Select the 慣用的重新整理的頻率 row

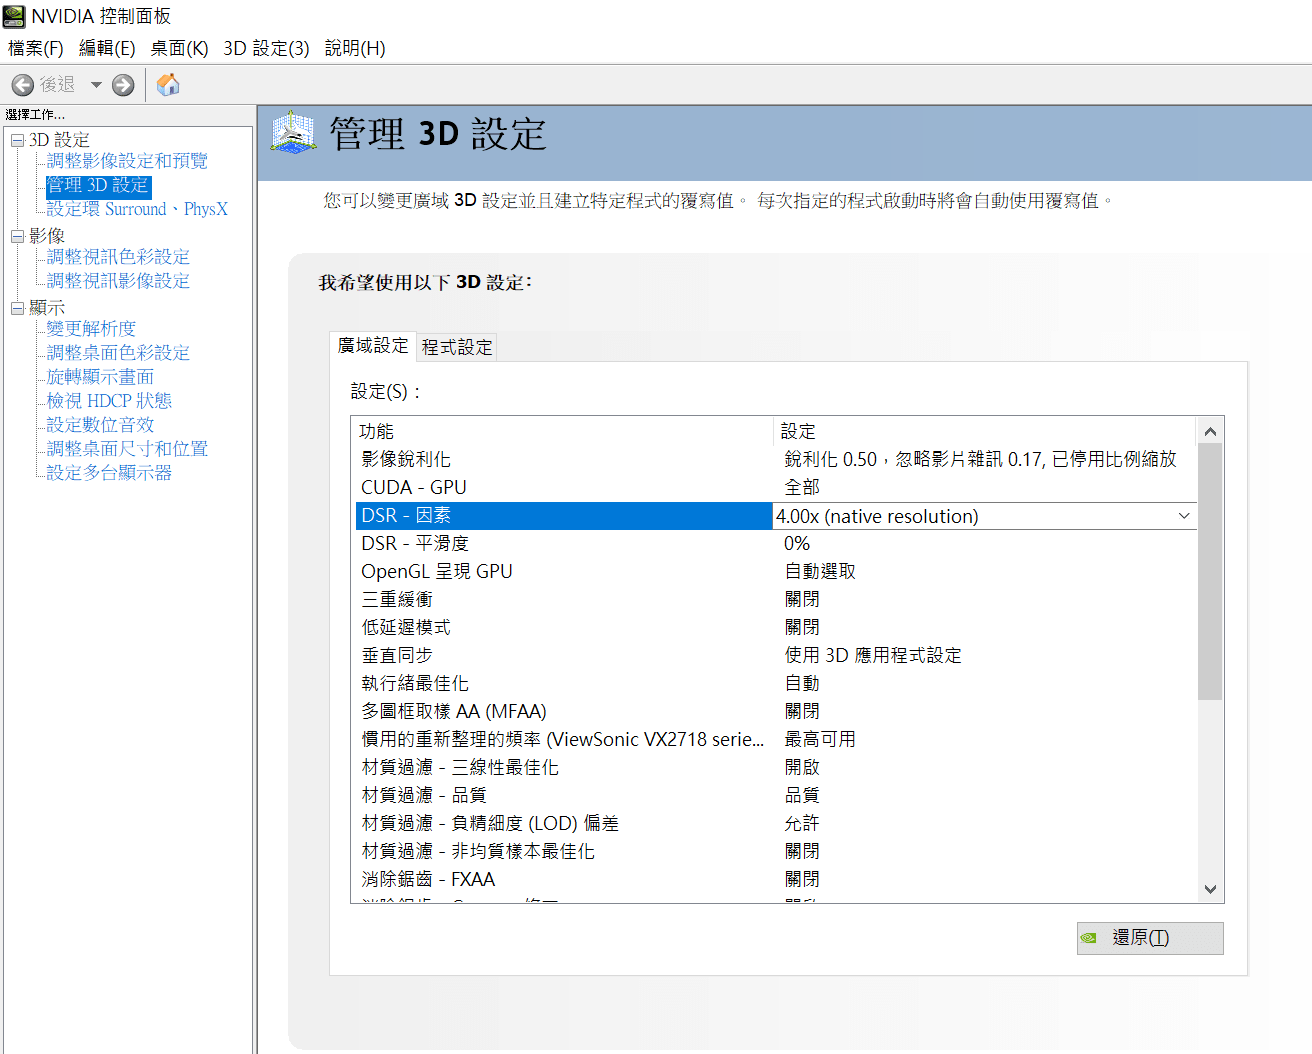775,739
